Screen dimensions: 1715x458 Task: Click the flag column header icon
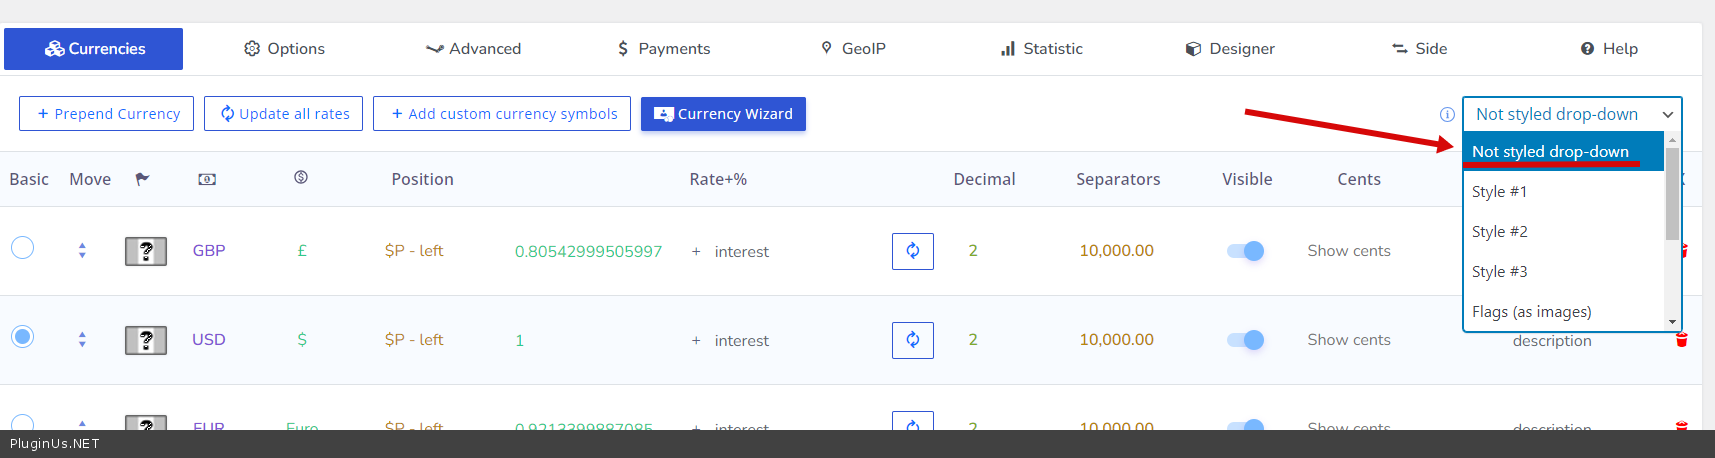pos(142,179)
